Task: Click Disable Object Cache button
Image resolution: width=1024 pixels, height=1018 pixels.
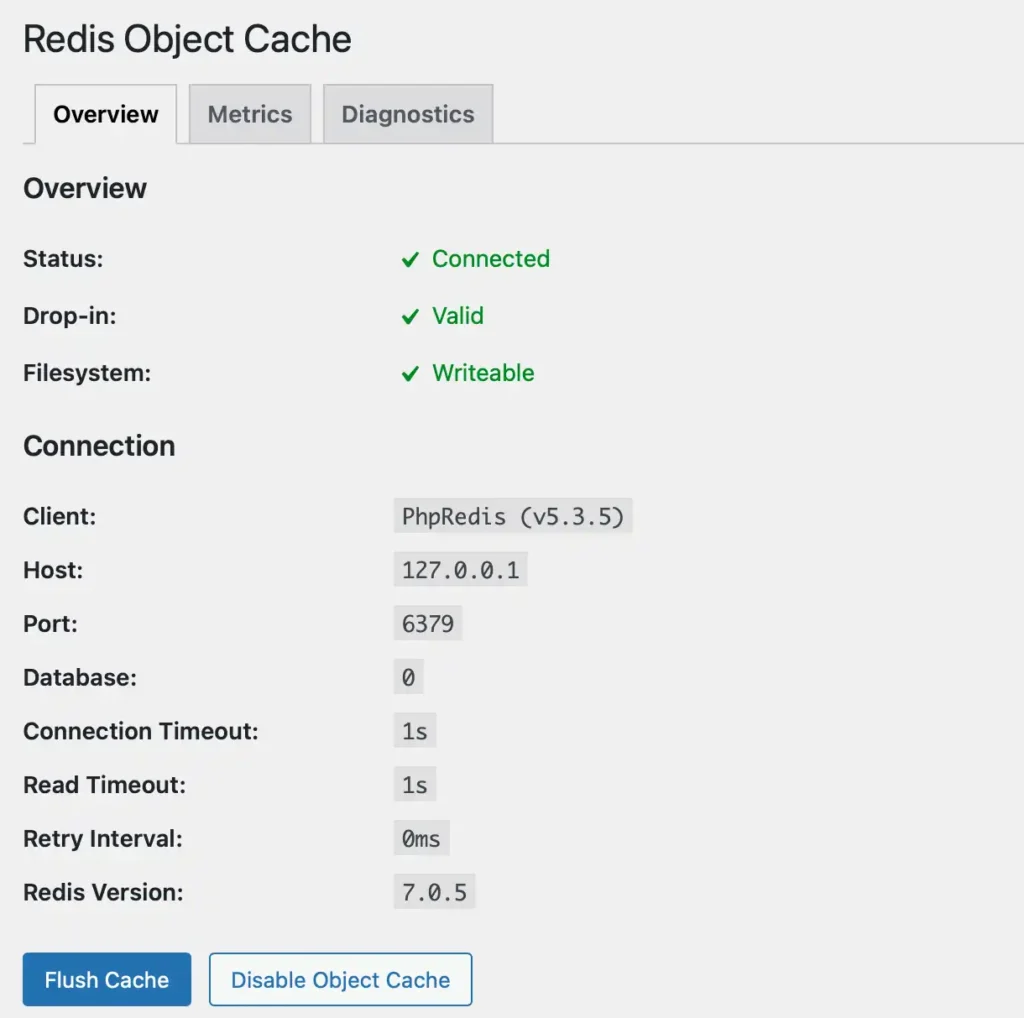Action: coord(340,980)
